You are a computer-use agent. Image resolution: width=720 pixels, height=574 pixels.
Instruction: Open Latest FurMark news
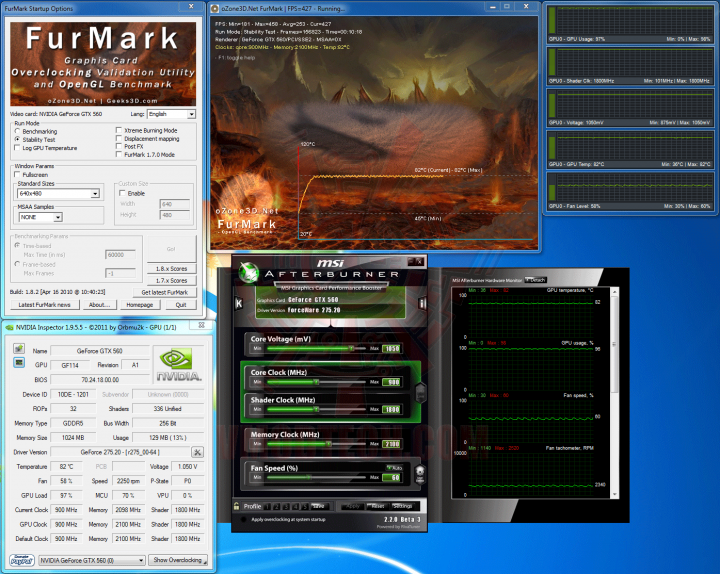coord(45,305)
